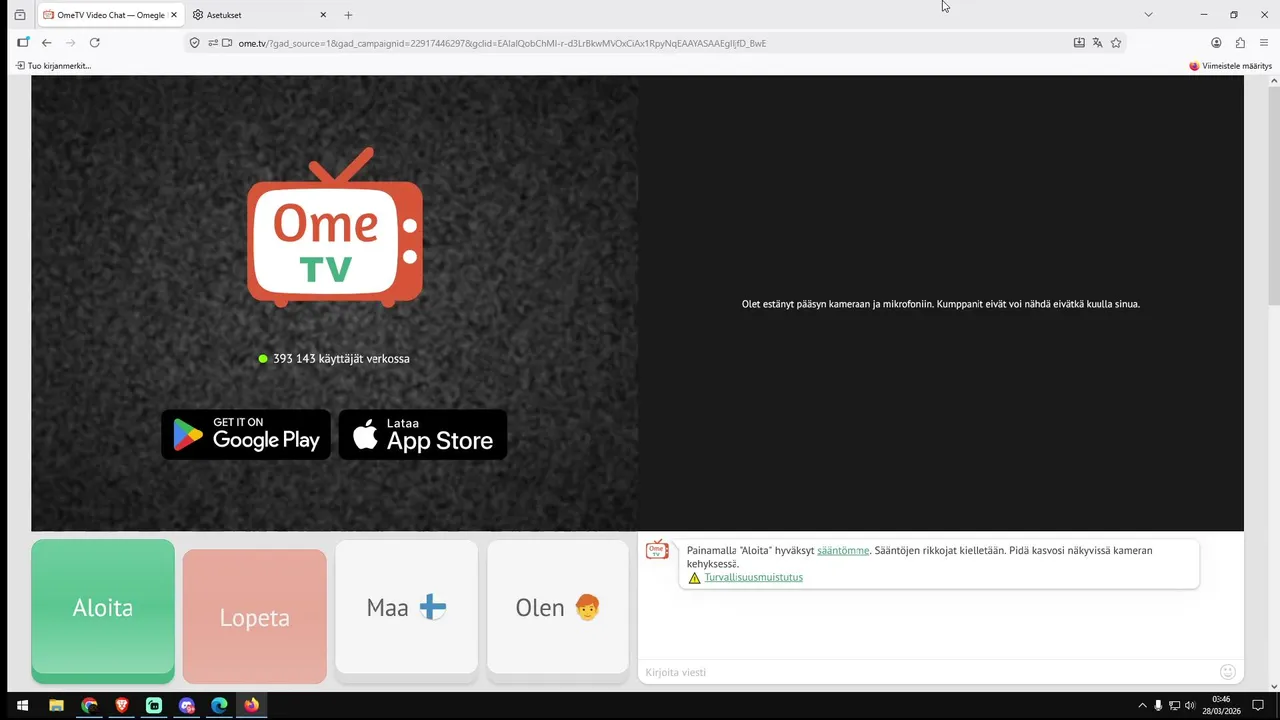Click the translate page icon
Viewport: 1280px width, 720px height.
pos(1097,43)
